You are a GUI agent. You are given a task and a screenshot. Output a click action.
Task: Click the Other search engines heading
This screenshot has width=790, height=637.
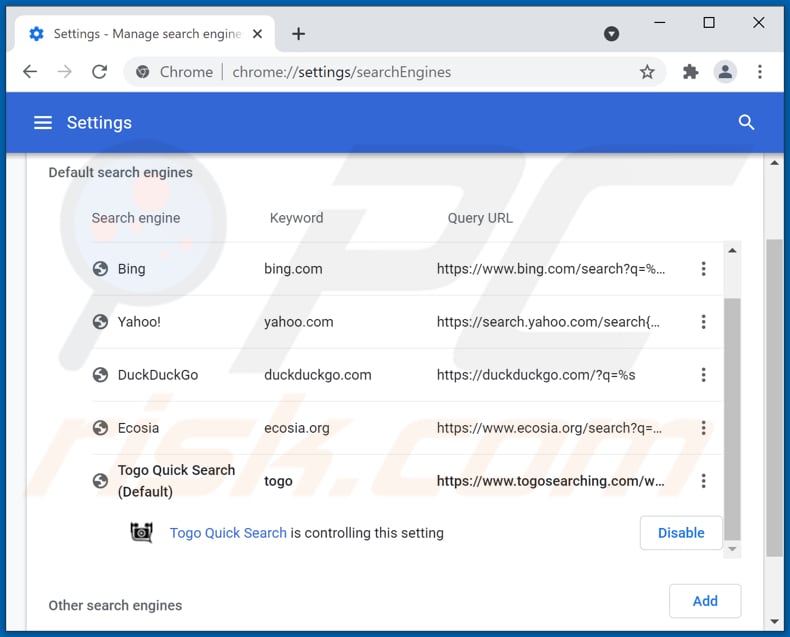(115, 605)
